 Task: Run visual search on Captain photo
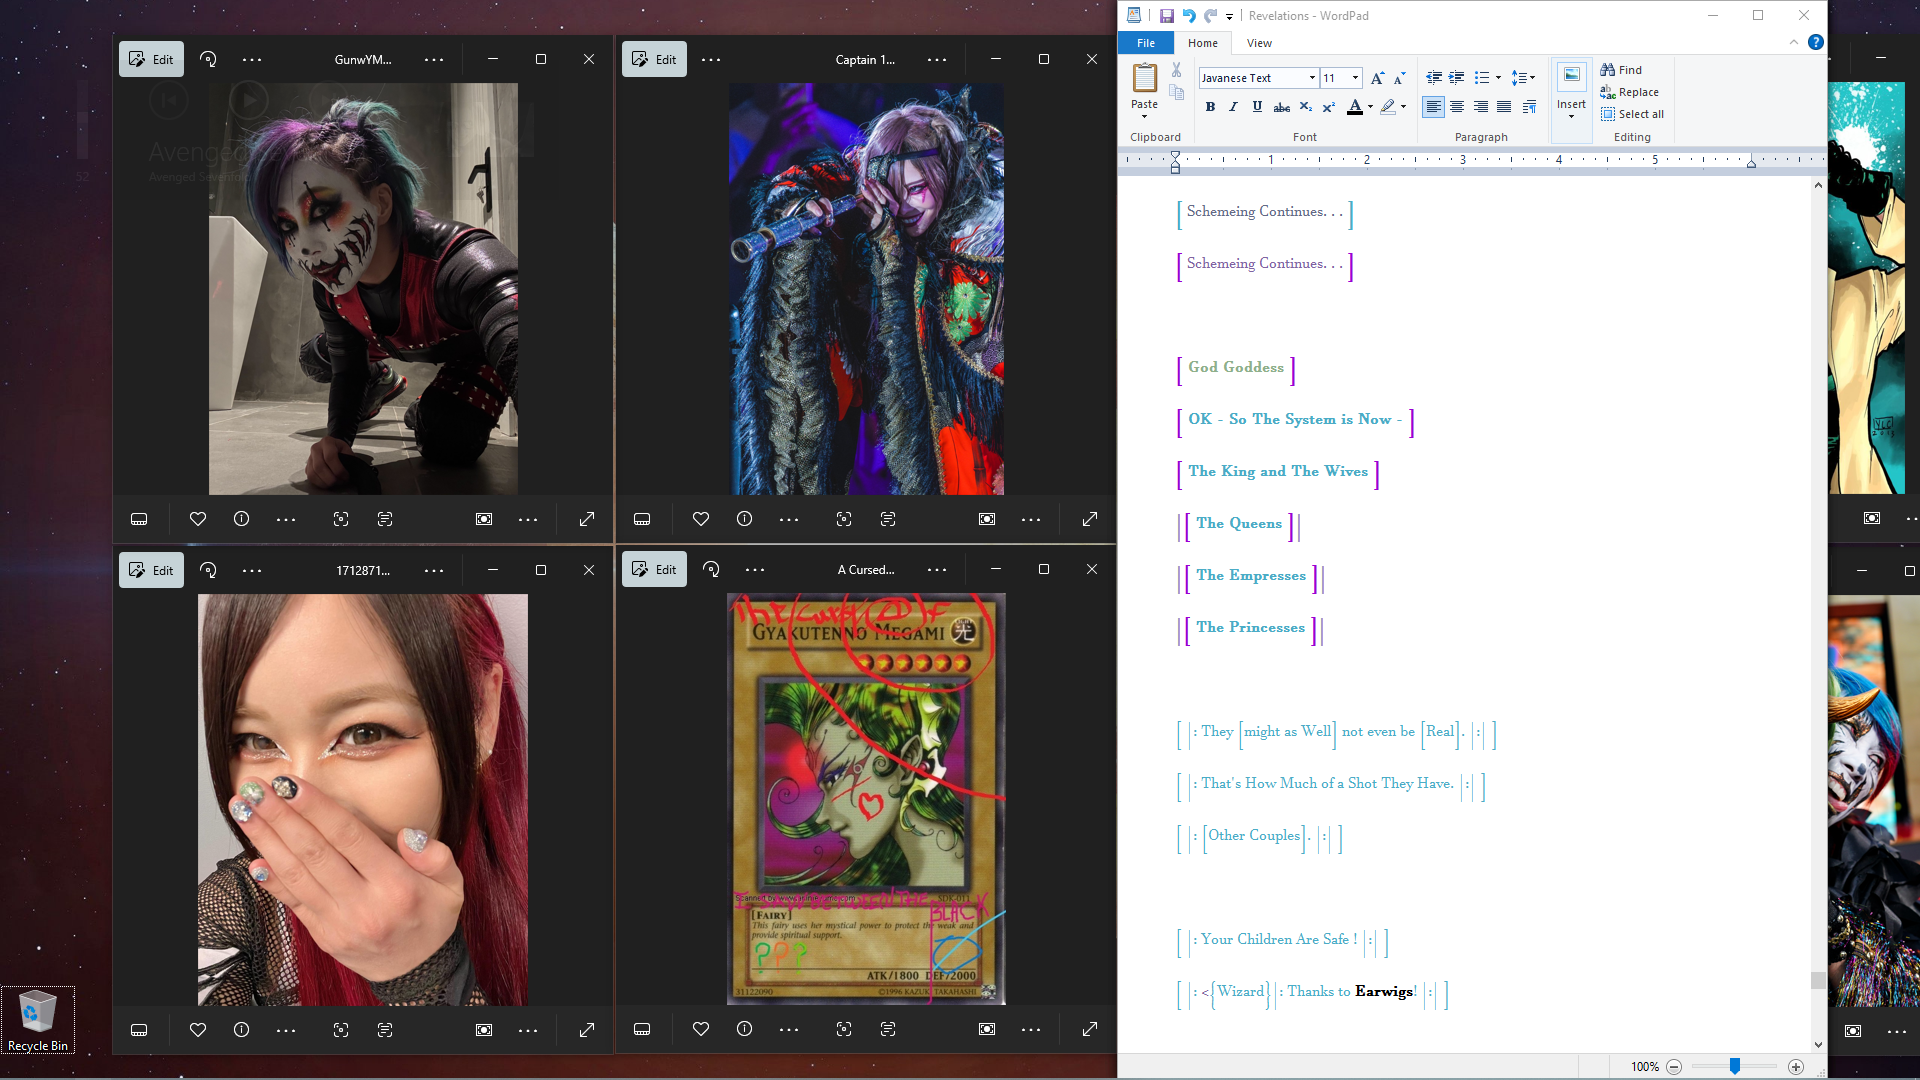pyautogui.click(x=844, y=519)
